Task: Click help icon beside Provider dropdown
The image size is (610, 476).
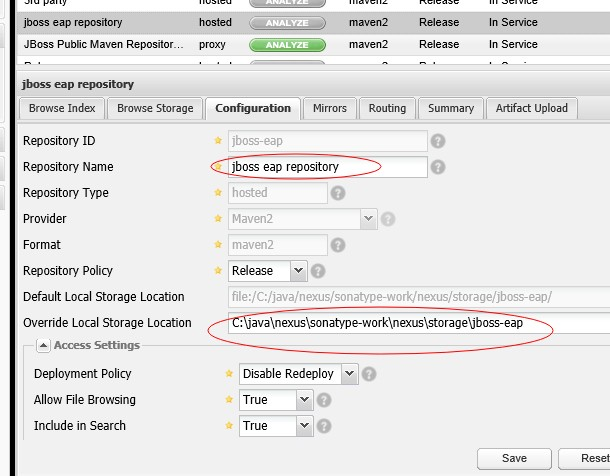Action: click(x=388, y=219)
